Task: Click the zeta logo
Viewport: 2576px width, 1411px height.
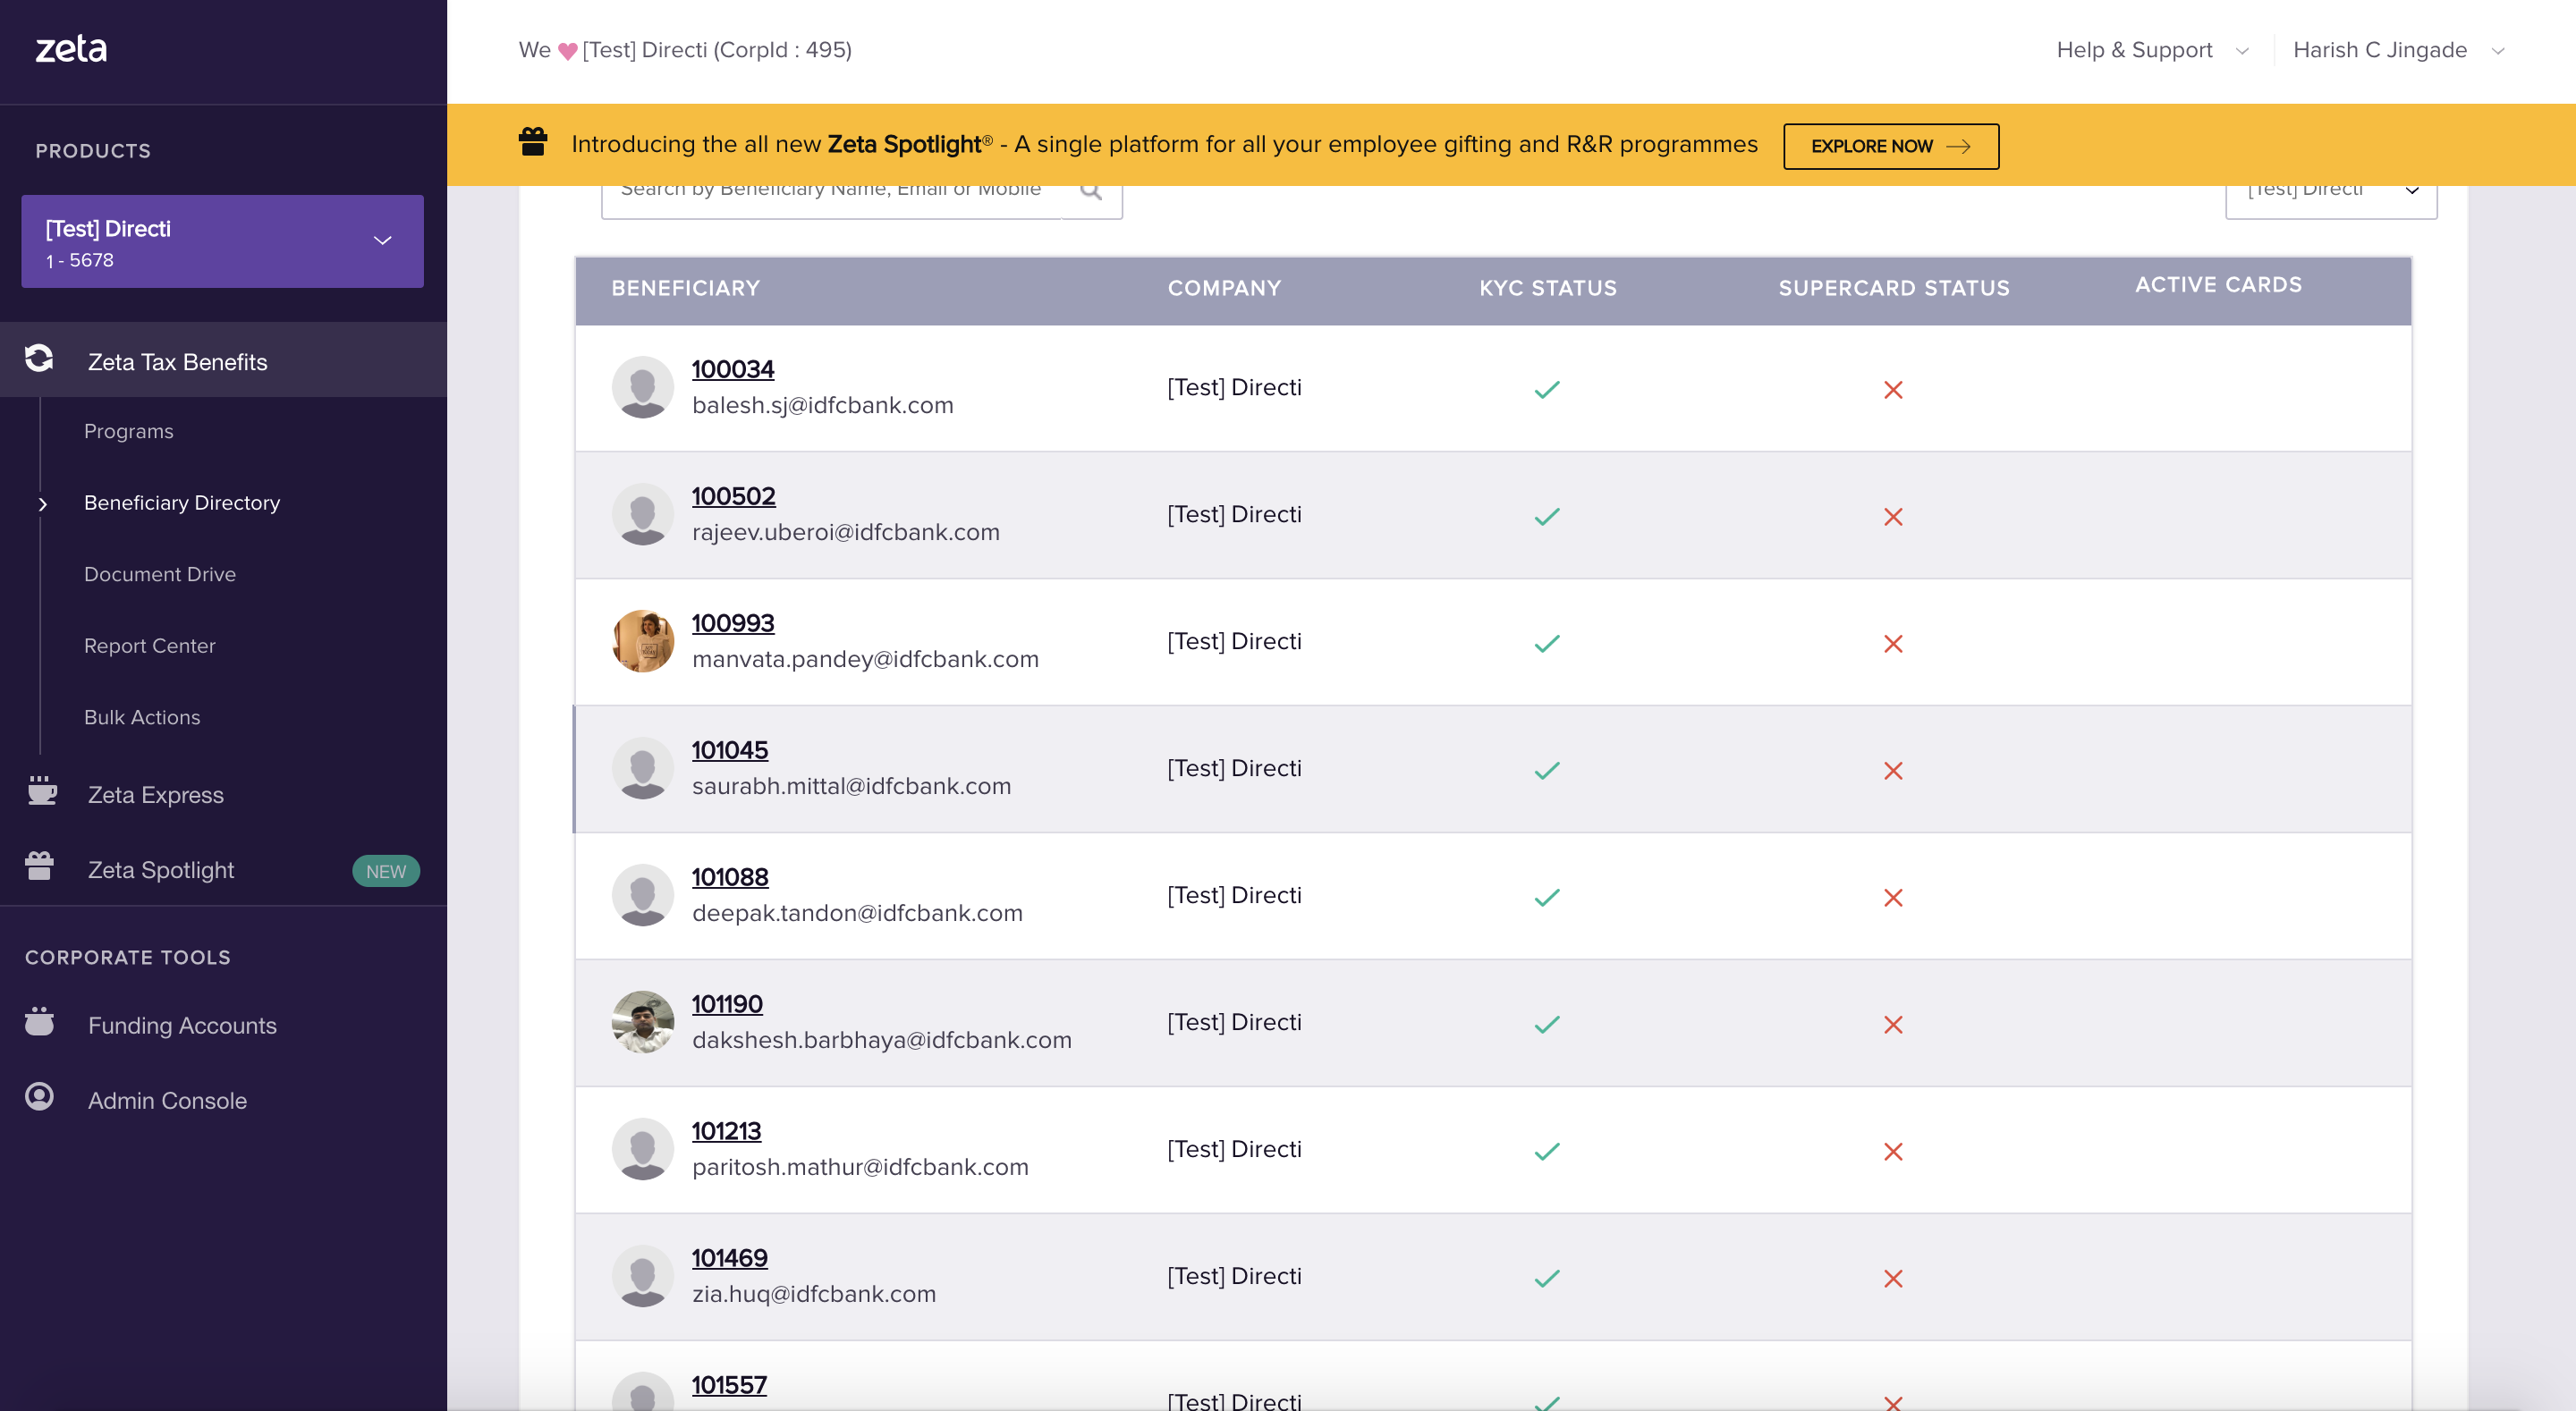Action: point(71,48)
